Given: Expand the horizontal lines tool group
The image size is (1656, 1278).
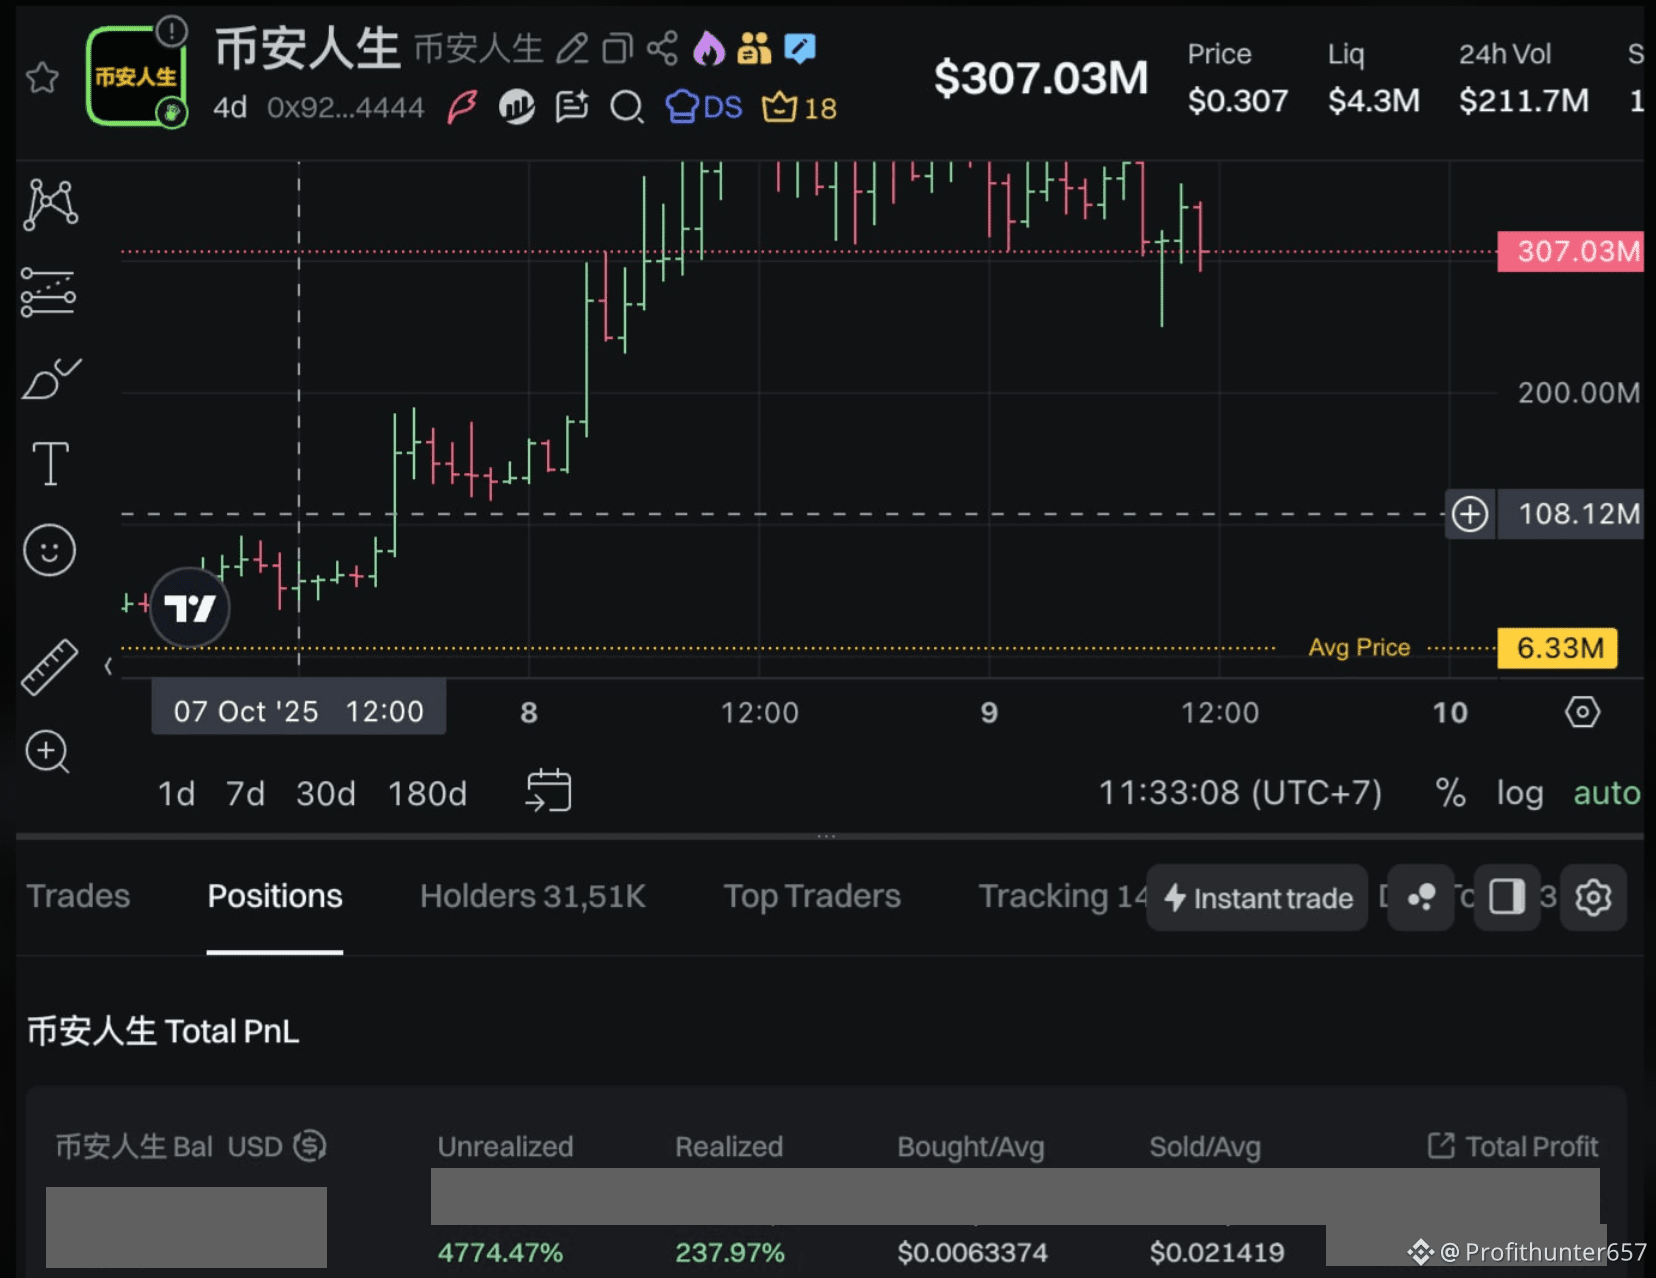Looking at the screenshot, I should click(x=48, y=292).
